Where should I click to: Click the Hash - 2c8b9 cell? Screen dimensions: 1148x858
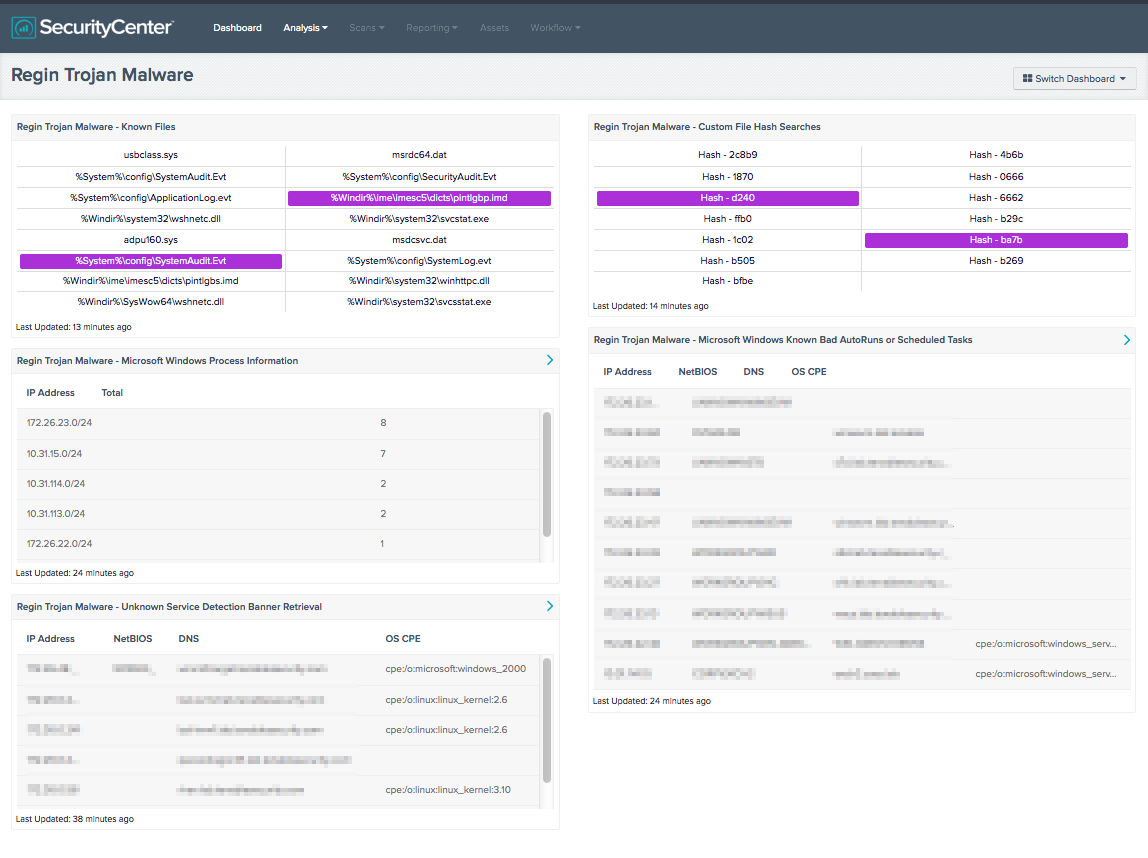pos(728,155)
